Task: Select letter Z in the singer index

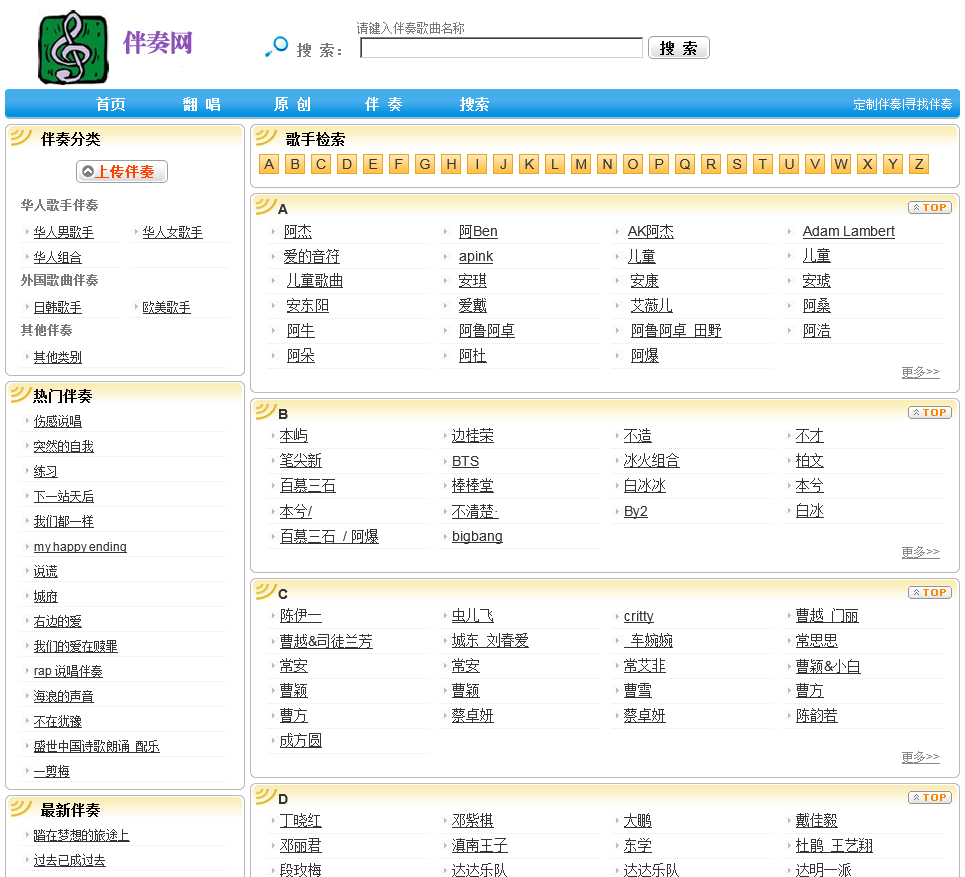Action: coord(919,164)
